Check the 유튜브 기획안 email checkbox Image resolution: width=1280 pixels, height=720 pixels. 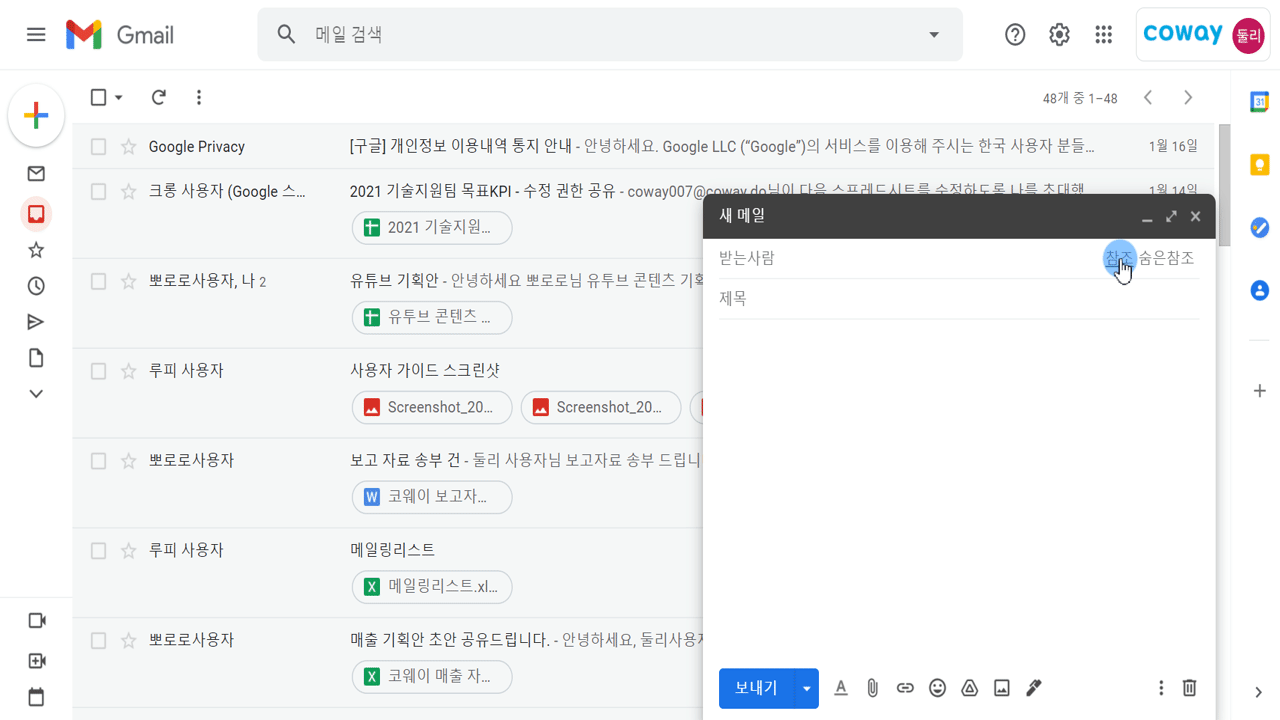[98, 282]
